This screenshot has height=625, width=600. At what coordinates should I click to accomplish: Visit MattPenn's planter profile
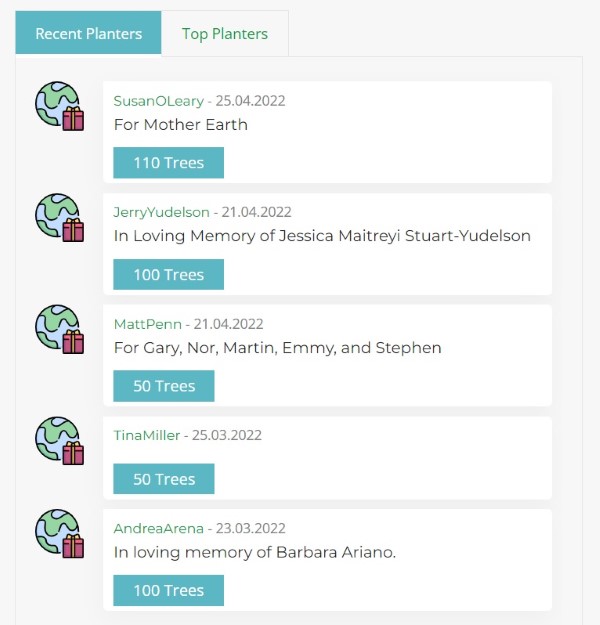click(148, 324)
